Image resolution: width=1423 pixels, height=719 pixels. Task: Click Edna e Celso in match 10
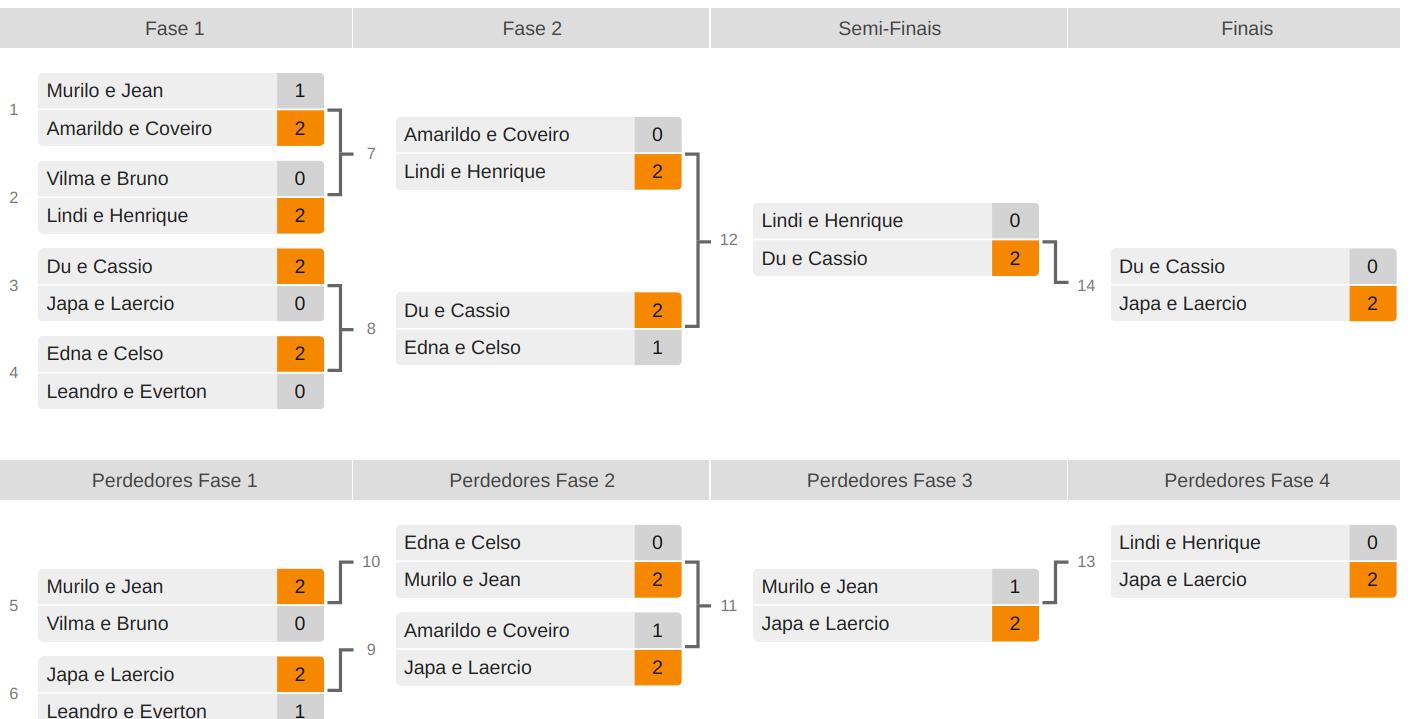[x=462, y=542]
